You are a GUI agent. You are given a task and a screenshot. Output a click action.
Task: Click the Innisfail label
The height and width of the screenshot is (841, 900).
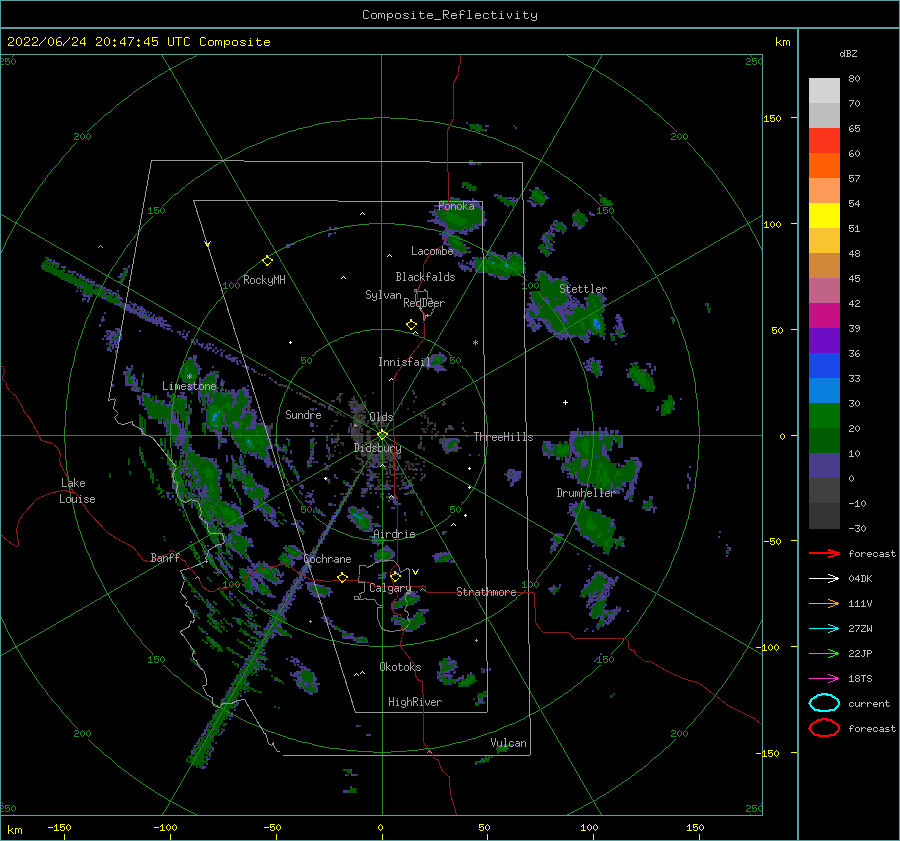pyautogui.click(x=404, y=362)
